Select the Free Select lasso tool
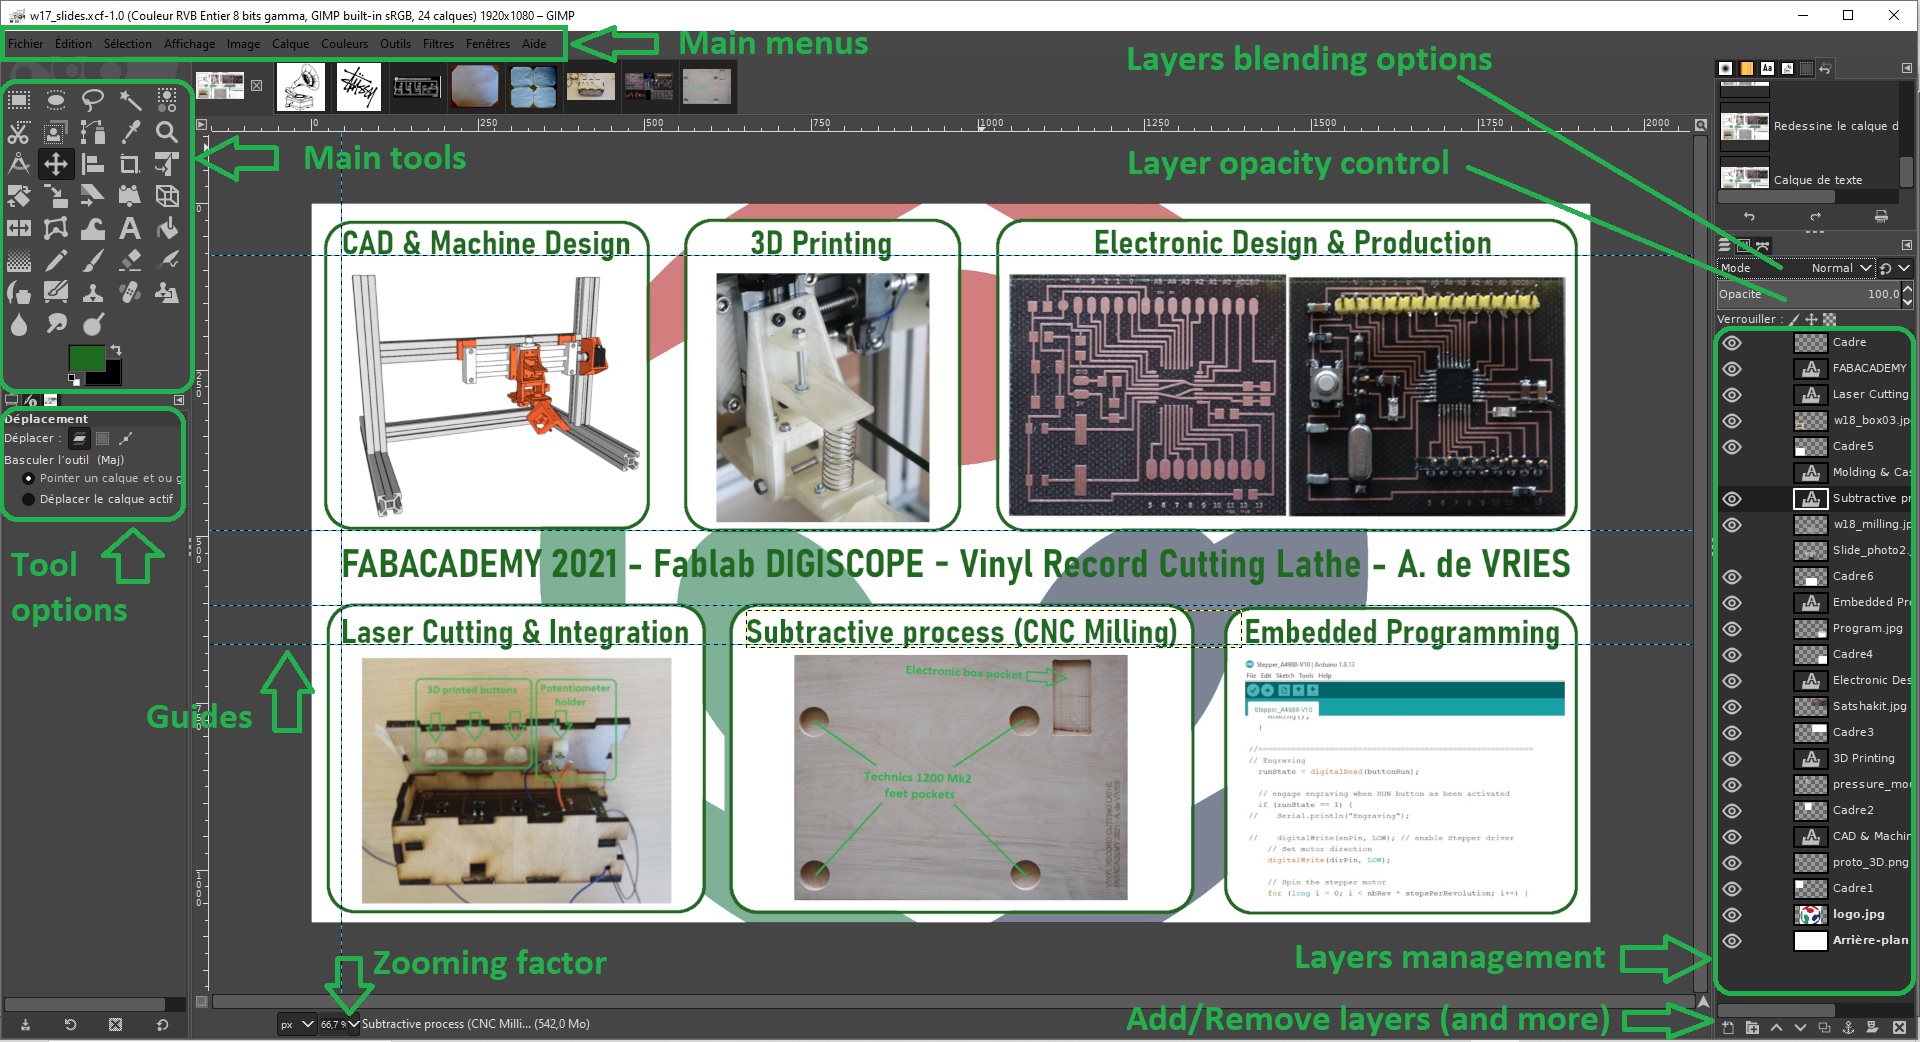 [x=93, y=100]
